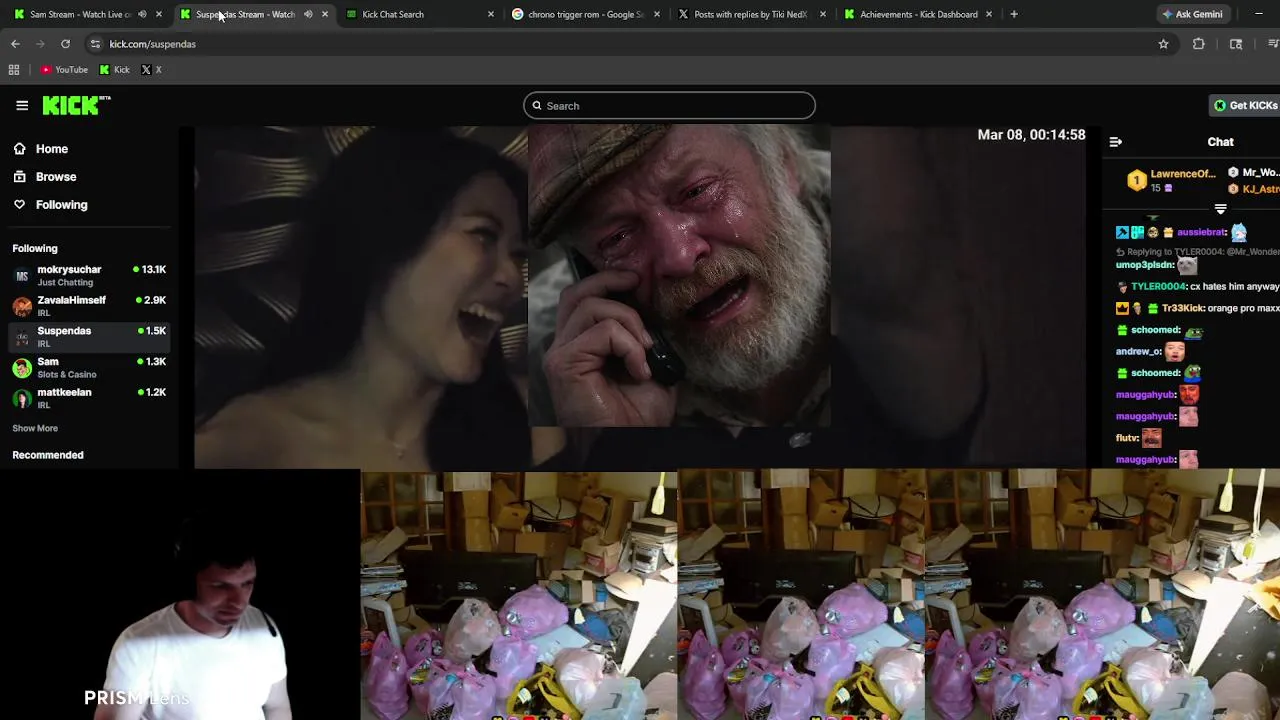1280x720 pixels.
Task: Switch to chrono trigger rom Google tab
Action: point(585,14)
